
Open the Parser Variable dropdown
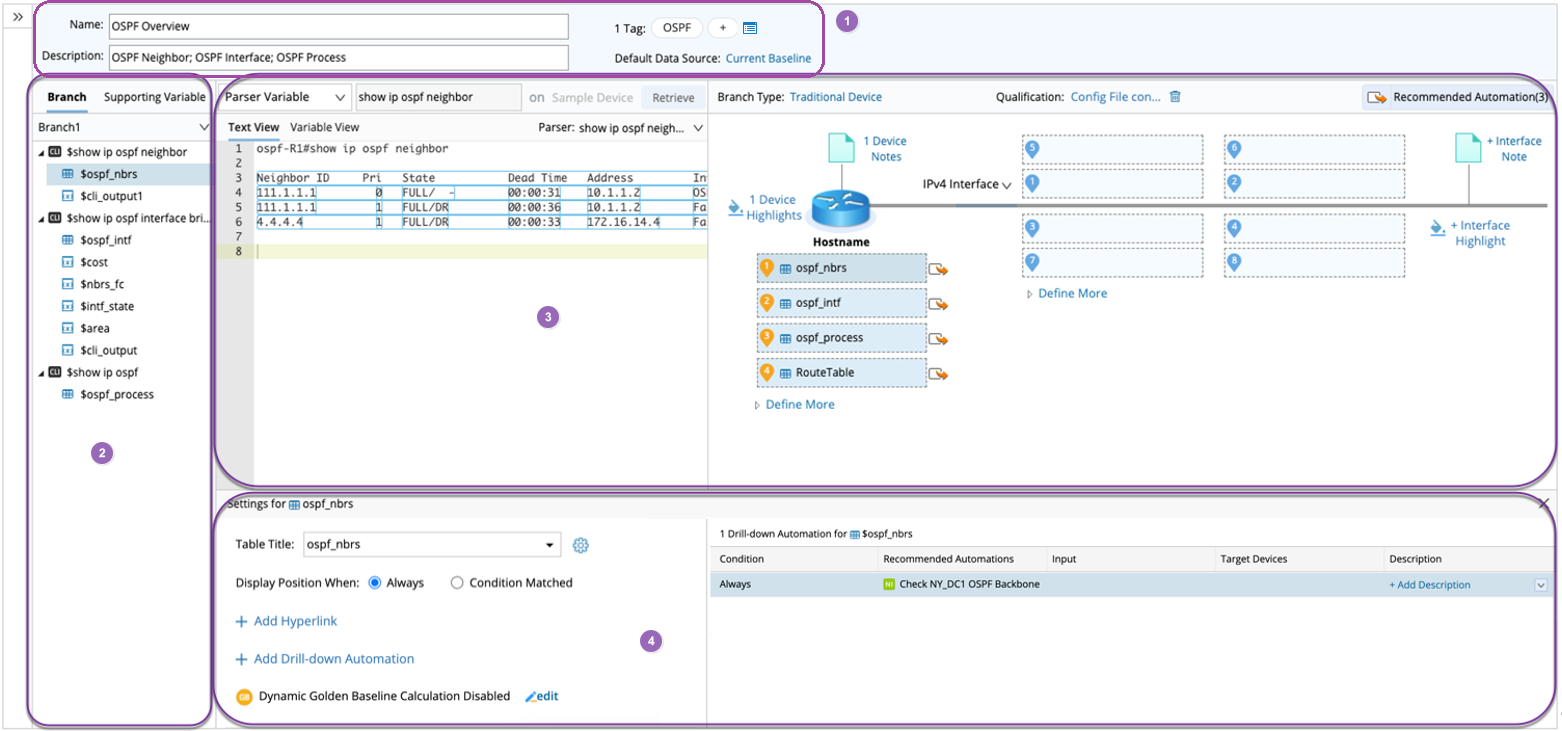click(285, 97)
